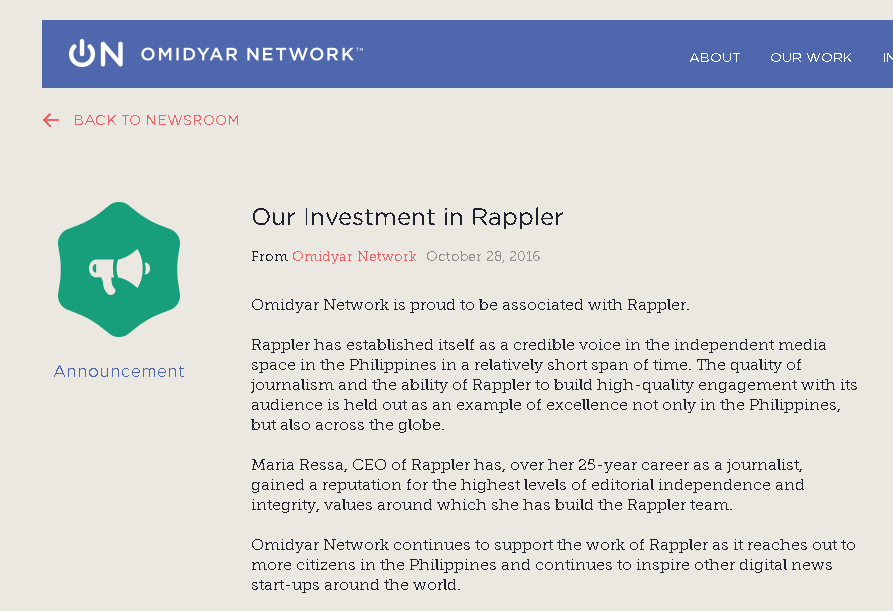The height and width of the screenshot is (611, 893).
Task: Click the text 'start-ups around the world'
Action: tap(355, 585)
